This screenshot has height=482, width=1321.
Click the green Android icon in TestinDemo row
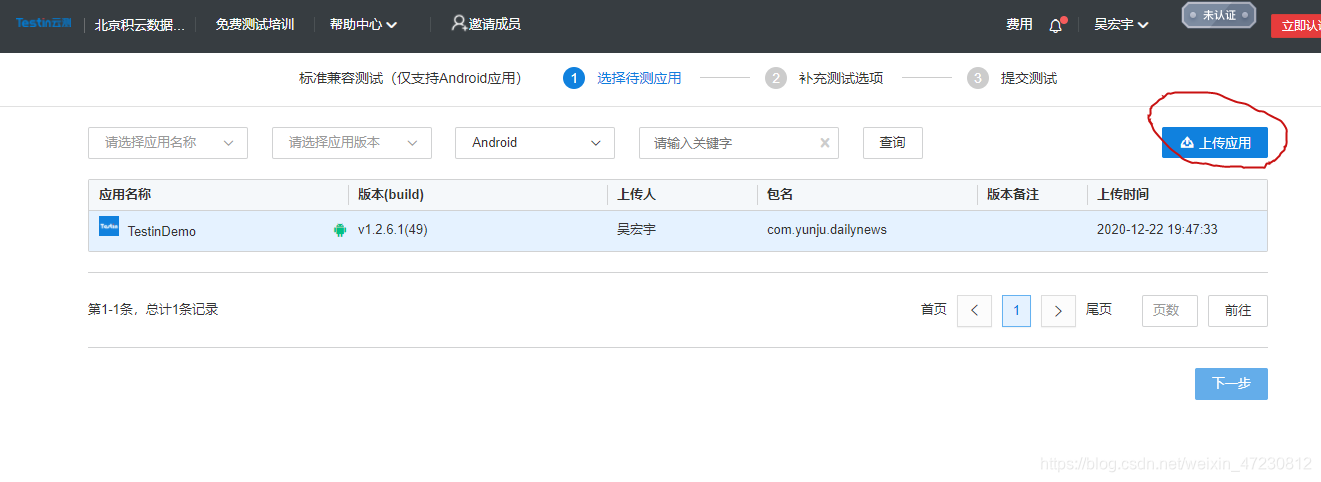[340, 230]
